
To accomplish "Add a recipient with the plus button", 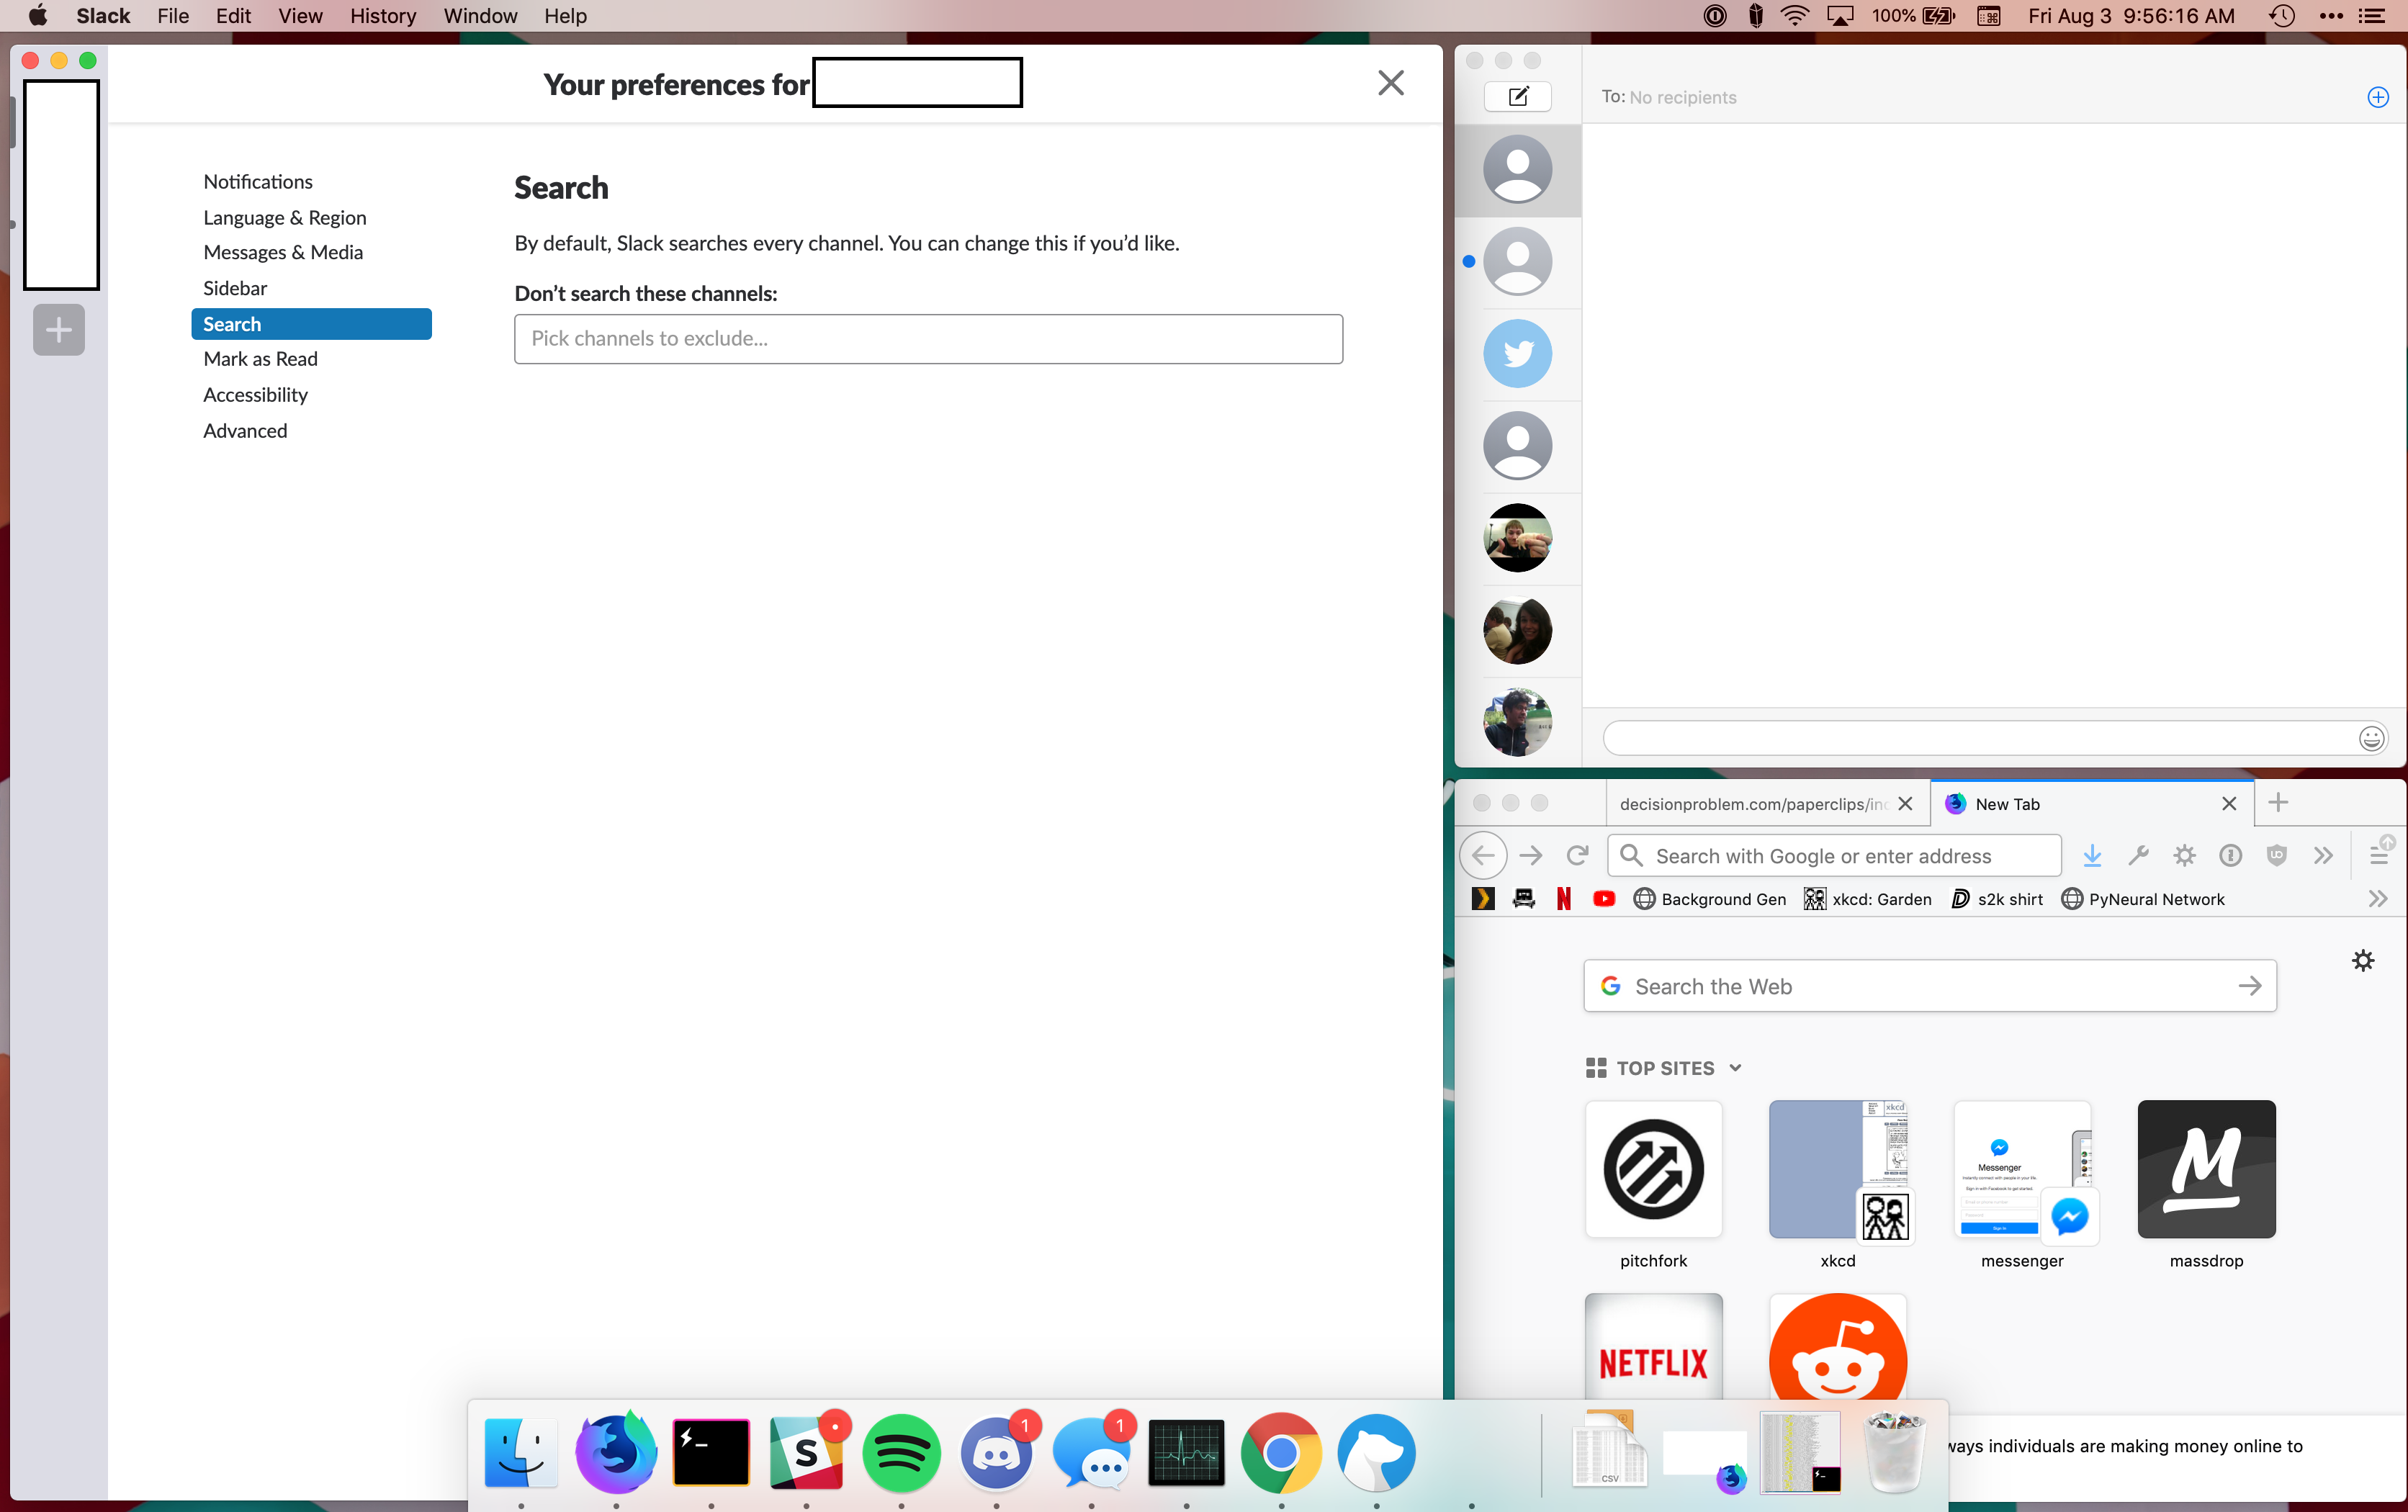I will pos(2377,97).
